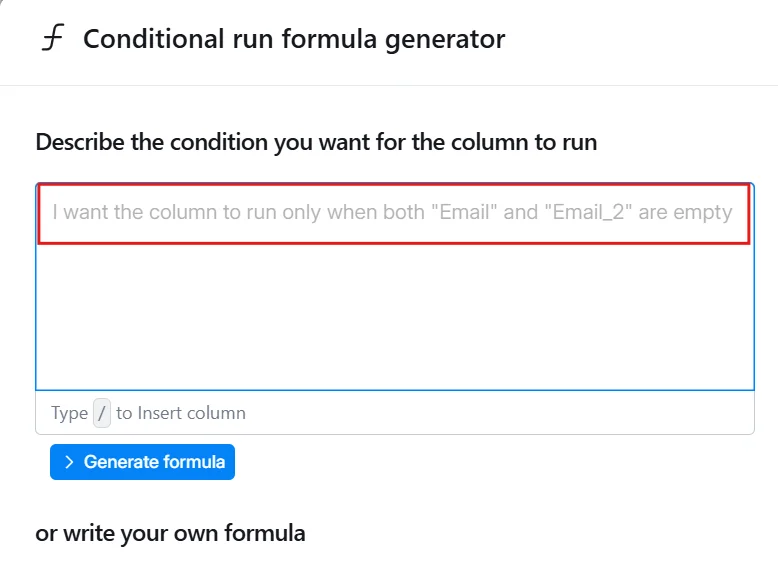Image resolution: width=778 pixels, height=565 pixels.
Task: Click the 'or write your own formula' heading
Action: pyautogui.click(x=170, y=533)
